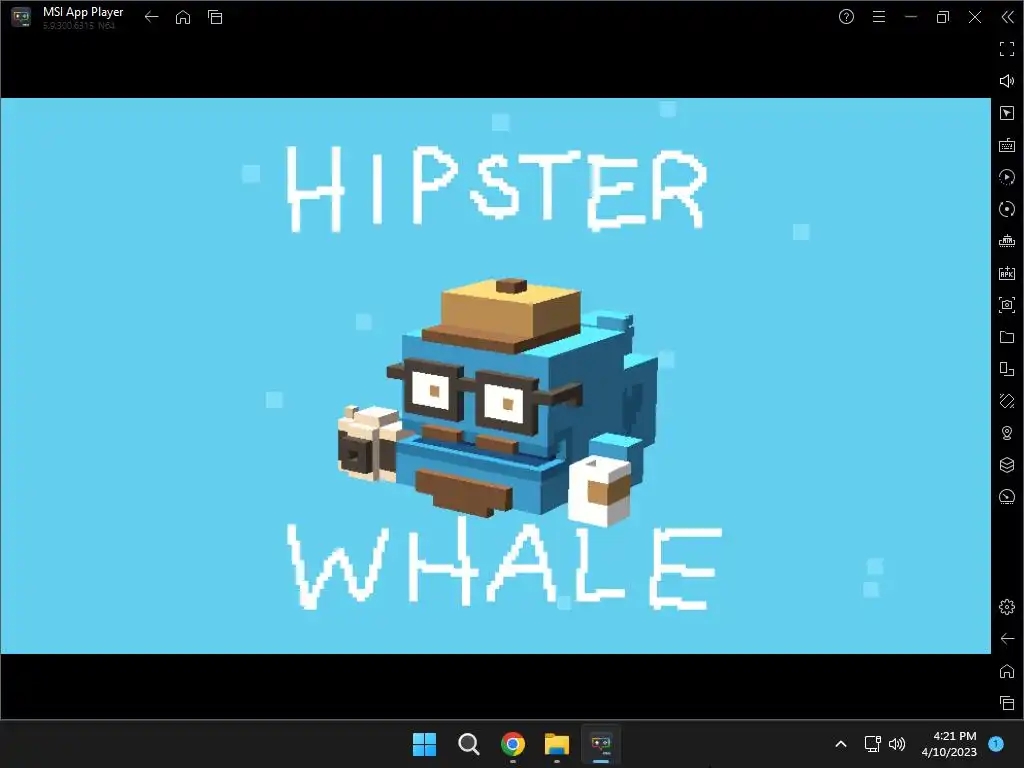Take a screenshot with the camera icon

(x=1006, y=305)
